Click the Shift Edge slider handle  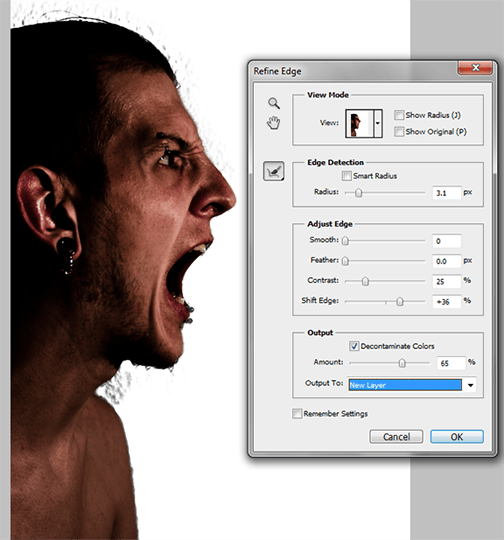click(x=400, y=302)
